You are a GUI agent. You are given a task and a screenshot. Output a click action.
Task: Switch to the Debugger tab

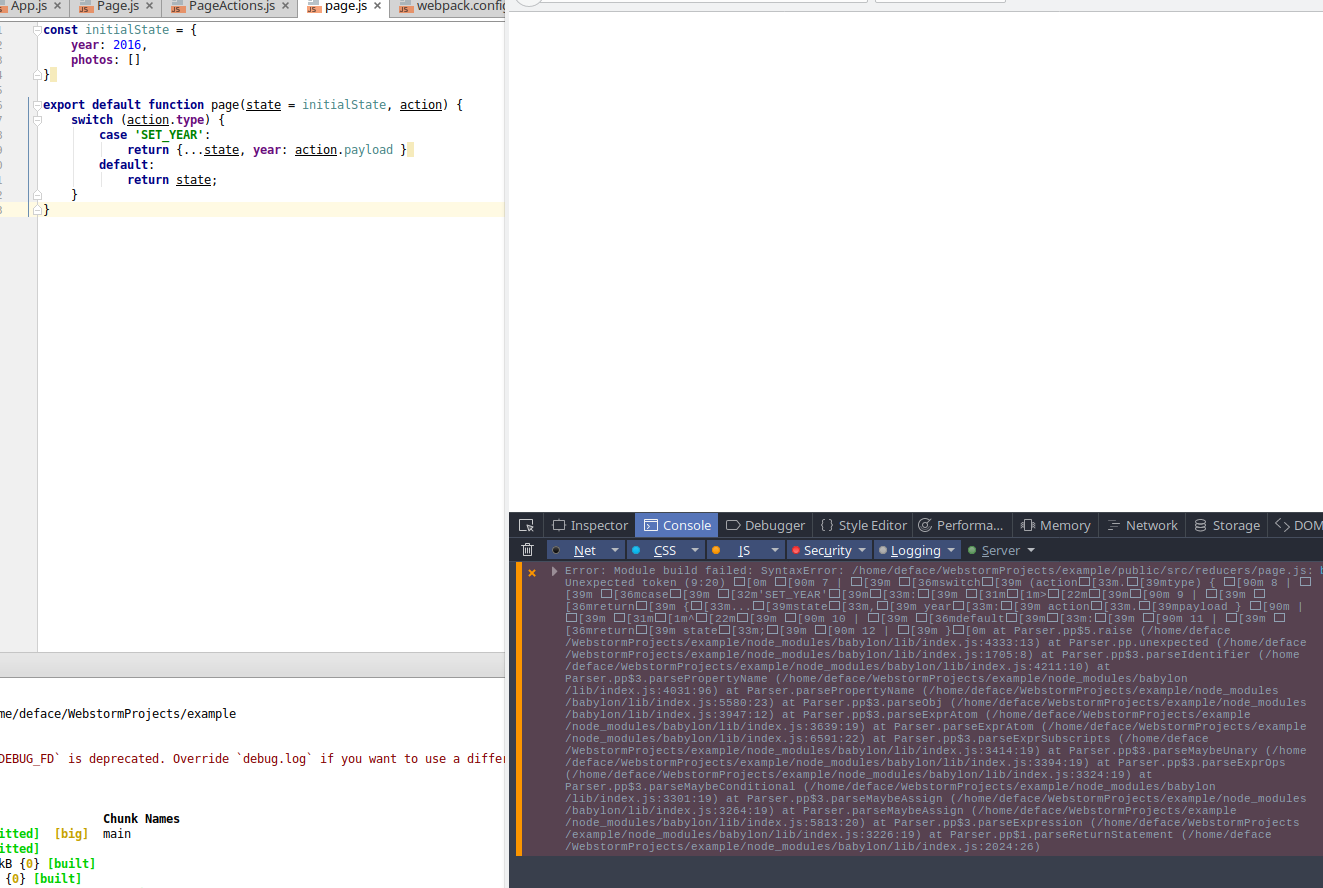(765, 525)
